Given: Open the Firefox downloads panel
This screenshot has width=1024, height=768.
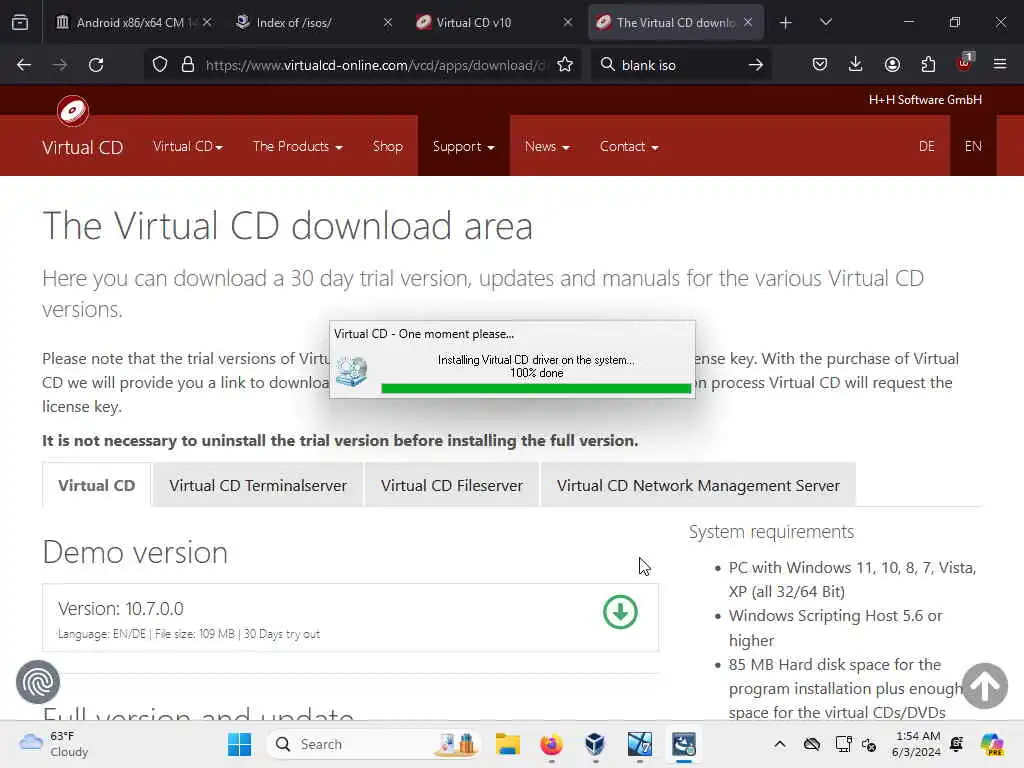Looking at the screenshot, I should (856, 64).
